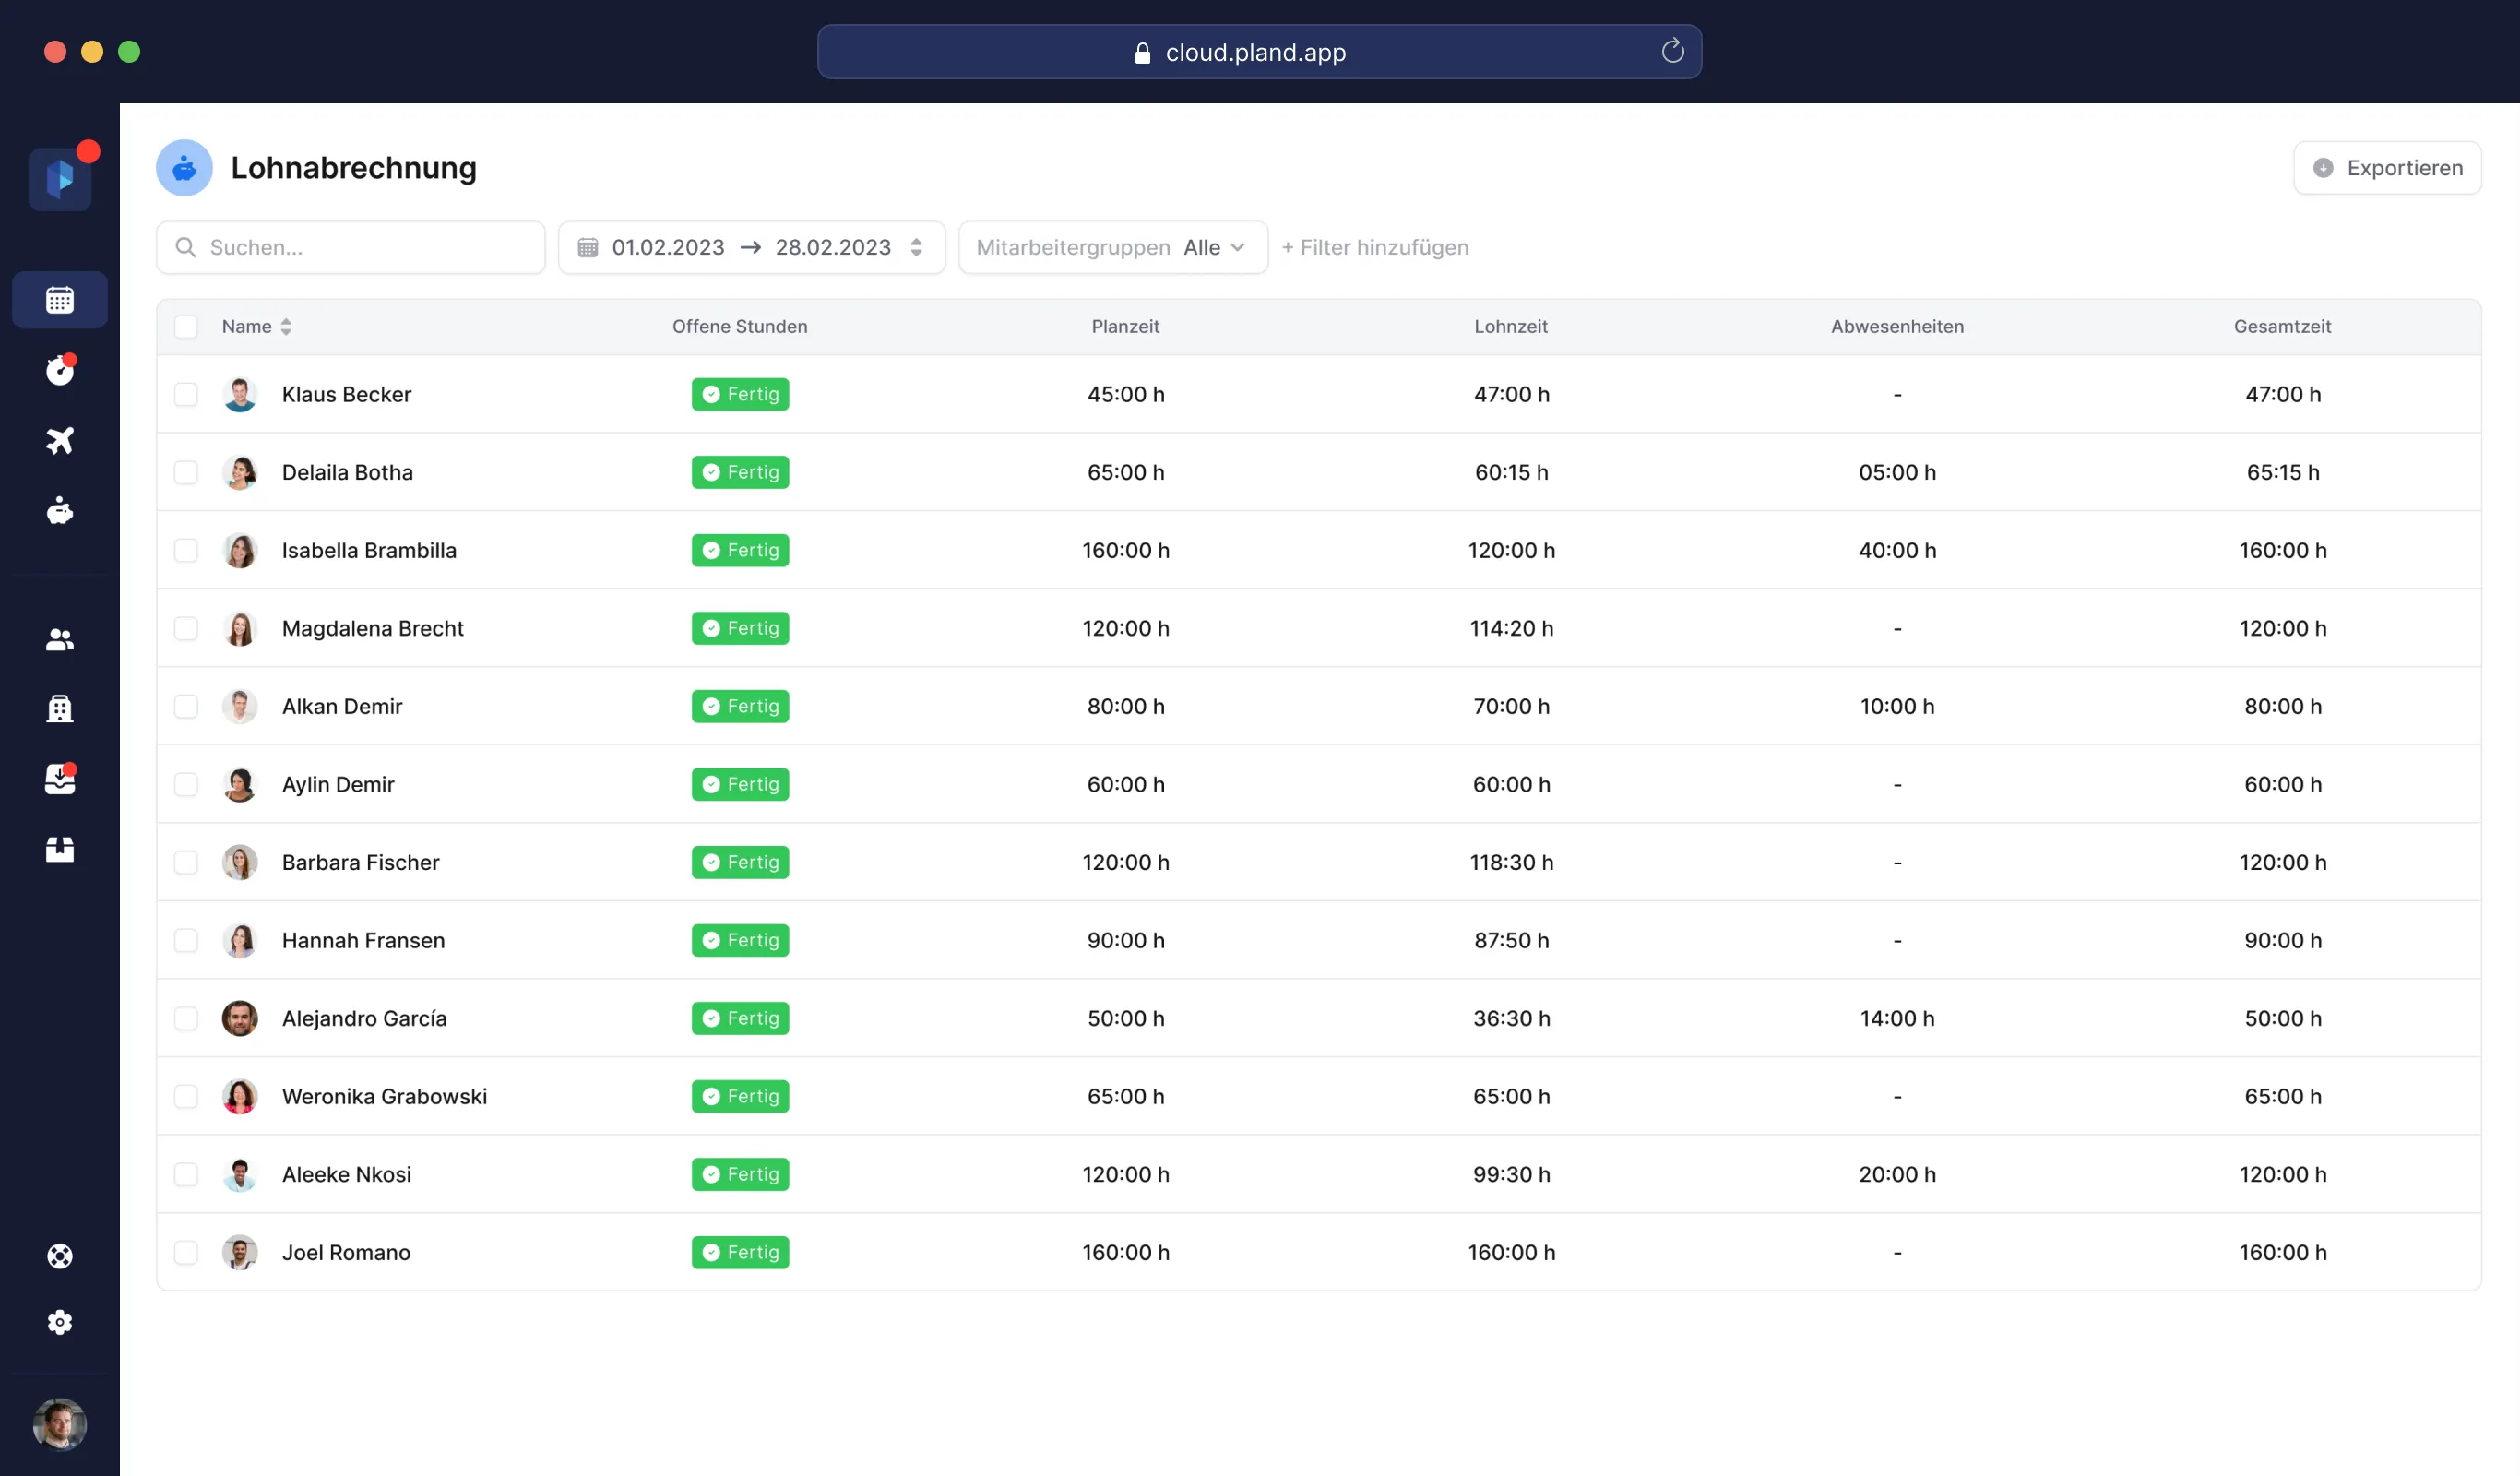
Task: Click into the Suchen search field
Action: click(351, 247)
